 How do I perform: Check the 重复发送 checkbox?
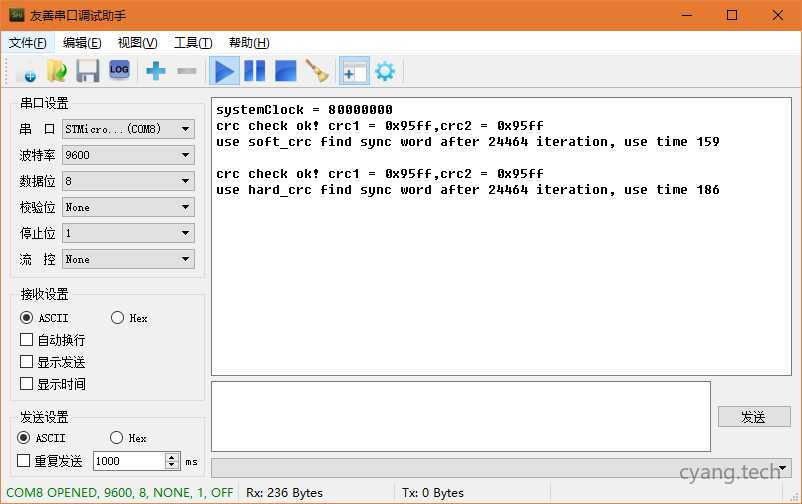[25, 461]
